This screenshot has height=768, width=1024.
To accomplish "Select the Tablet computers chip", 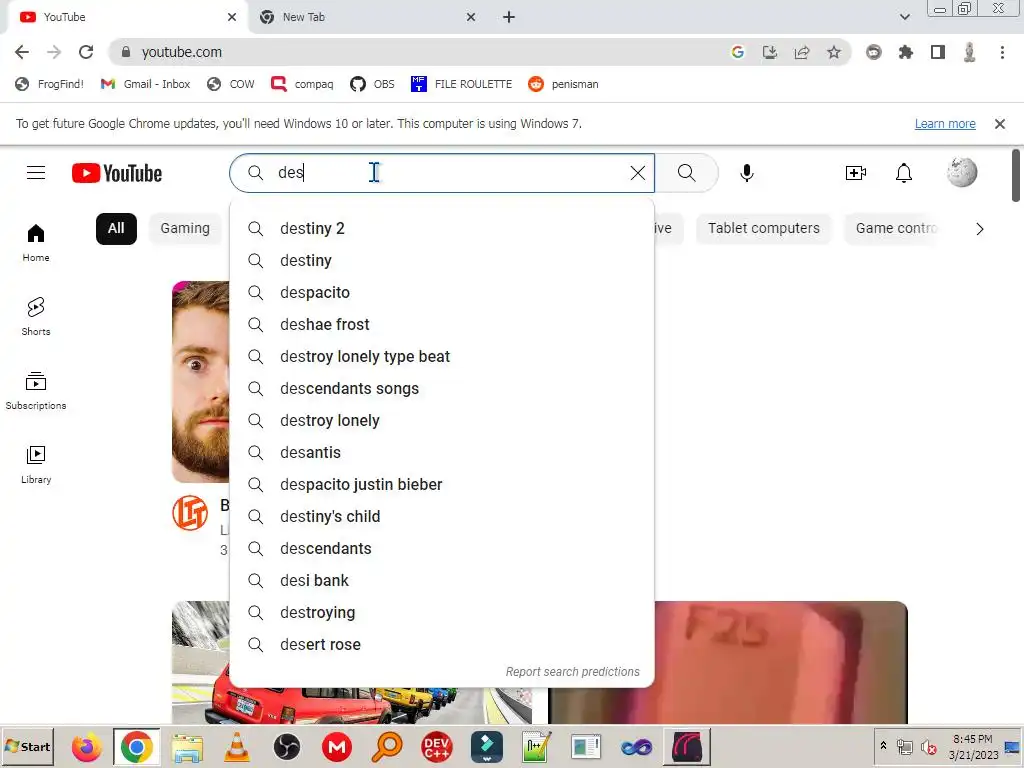I will click(763, 229).
